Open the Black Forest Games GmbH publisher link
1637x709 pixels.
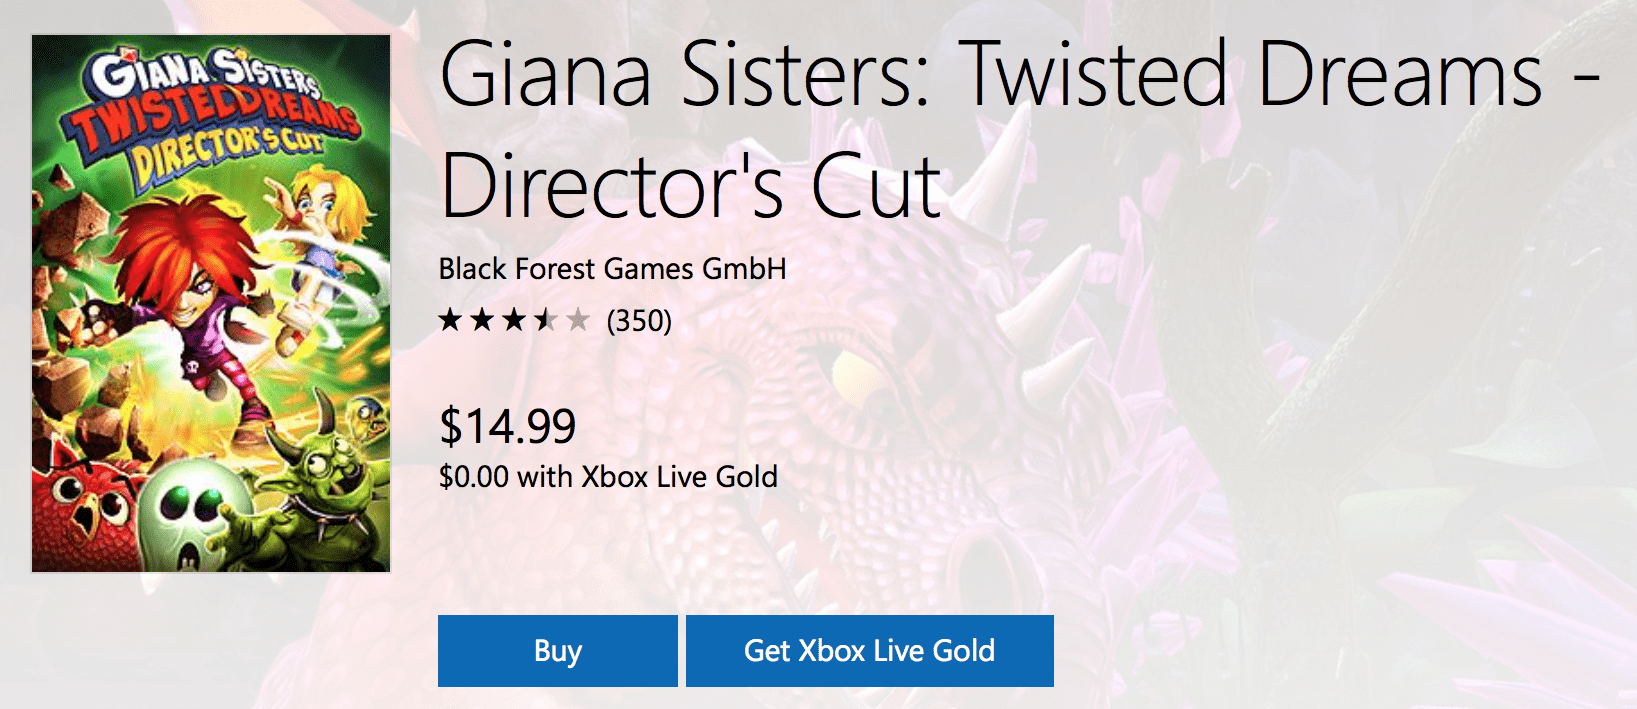[612, 269]
